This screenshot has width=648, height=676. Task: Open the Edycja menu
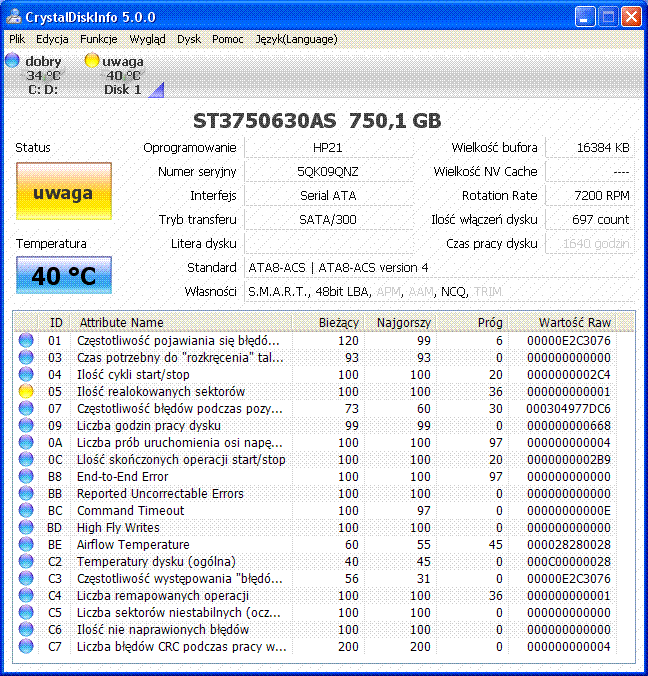click(52, 39)
